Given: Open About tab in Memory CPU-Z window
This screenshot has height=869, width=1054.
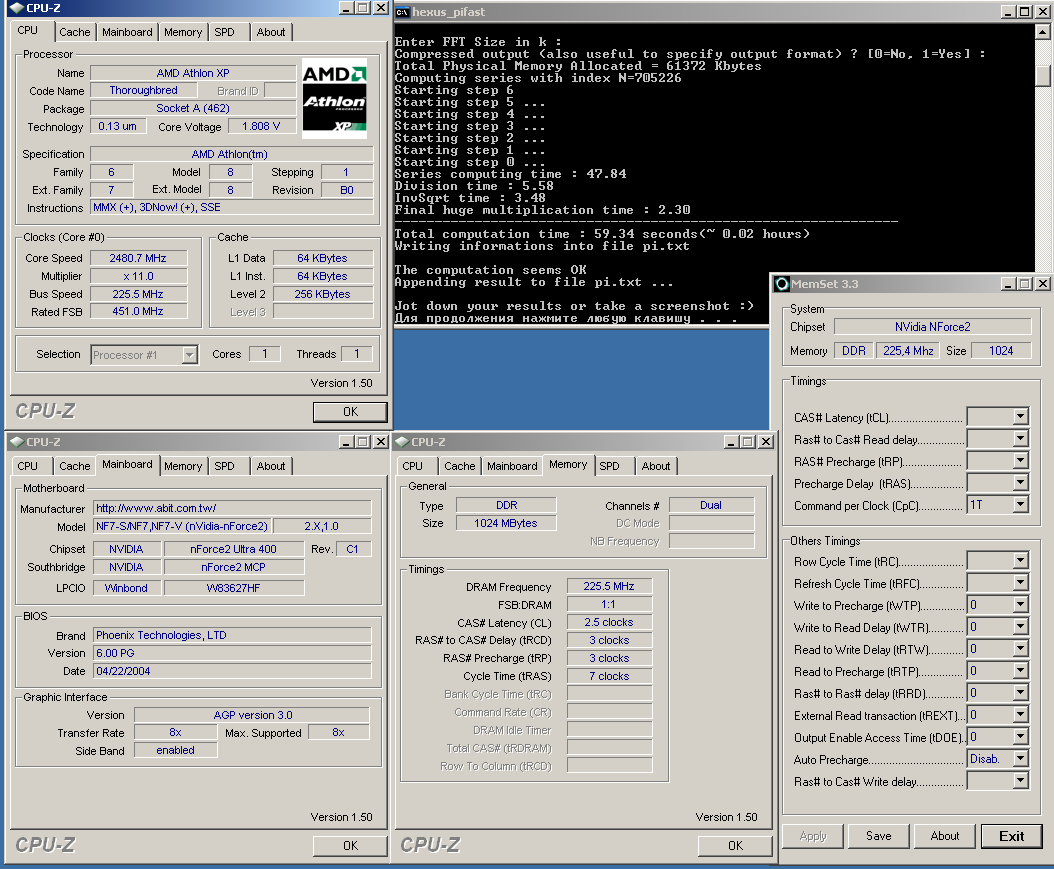Looking at the screenshot, I should pos(656,466).
